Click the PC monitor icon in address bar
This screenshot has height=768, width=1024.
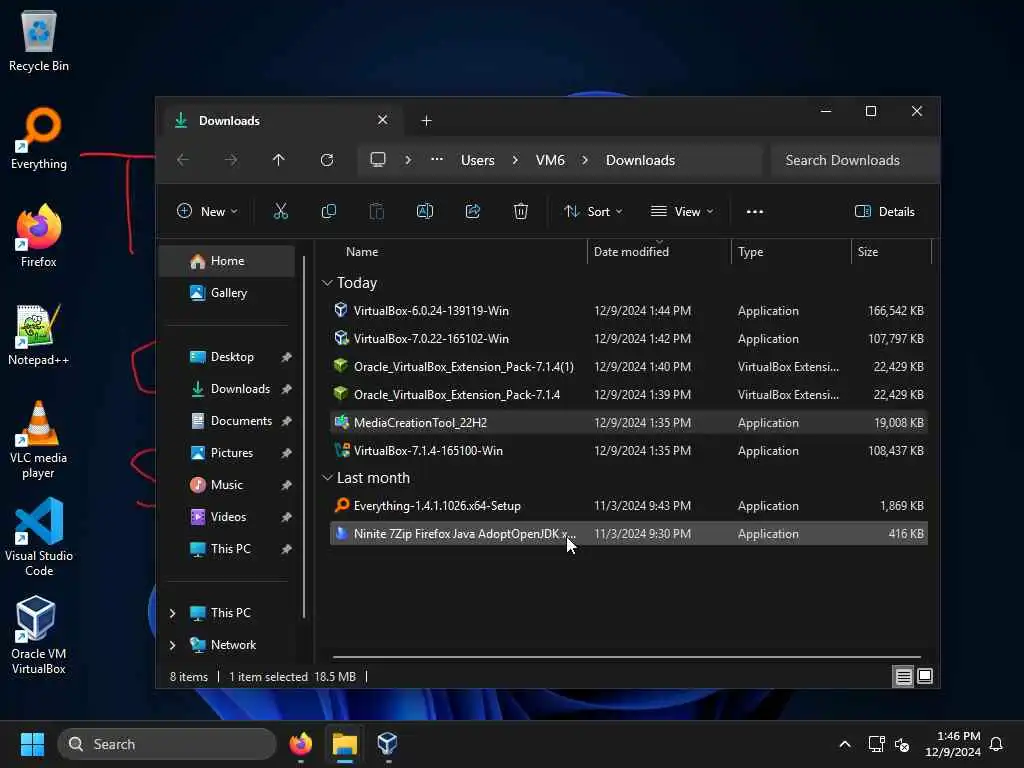coord(378,160)
